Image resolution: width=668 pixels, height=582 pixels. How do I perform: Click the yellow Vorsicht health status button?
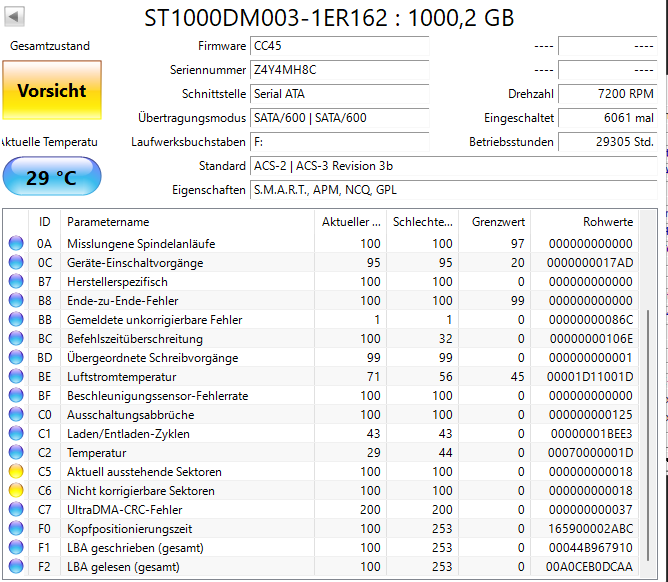point(52,90)
